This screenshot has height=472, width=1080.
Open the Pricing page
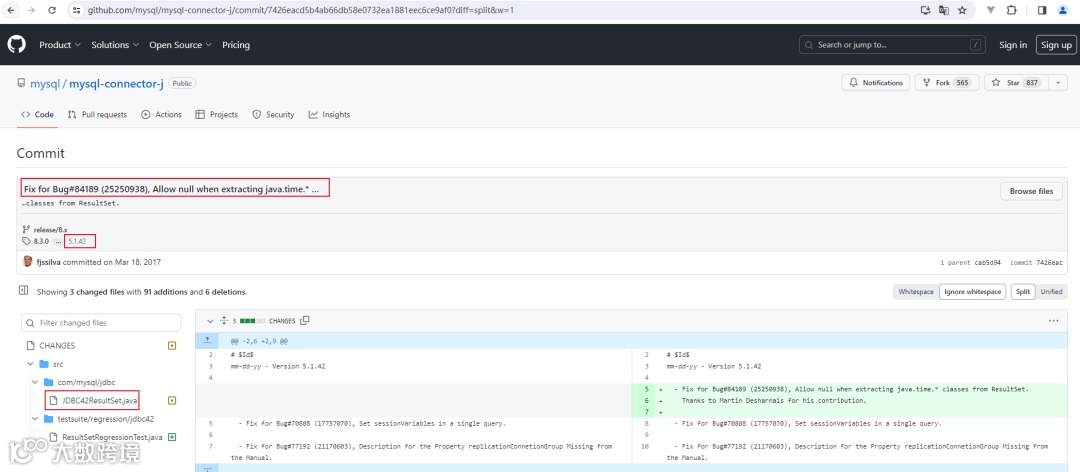pos(236,45)
